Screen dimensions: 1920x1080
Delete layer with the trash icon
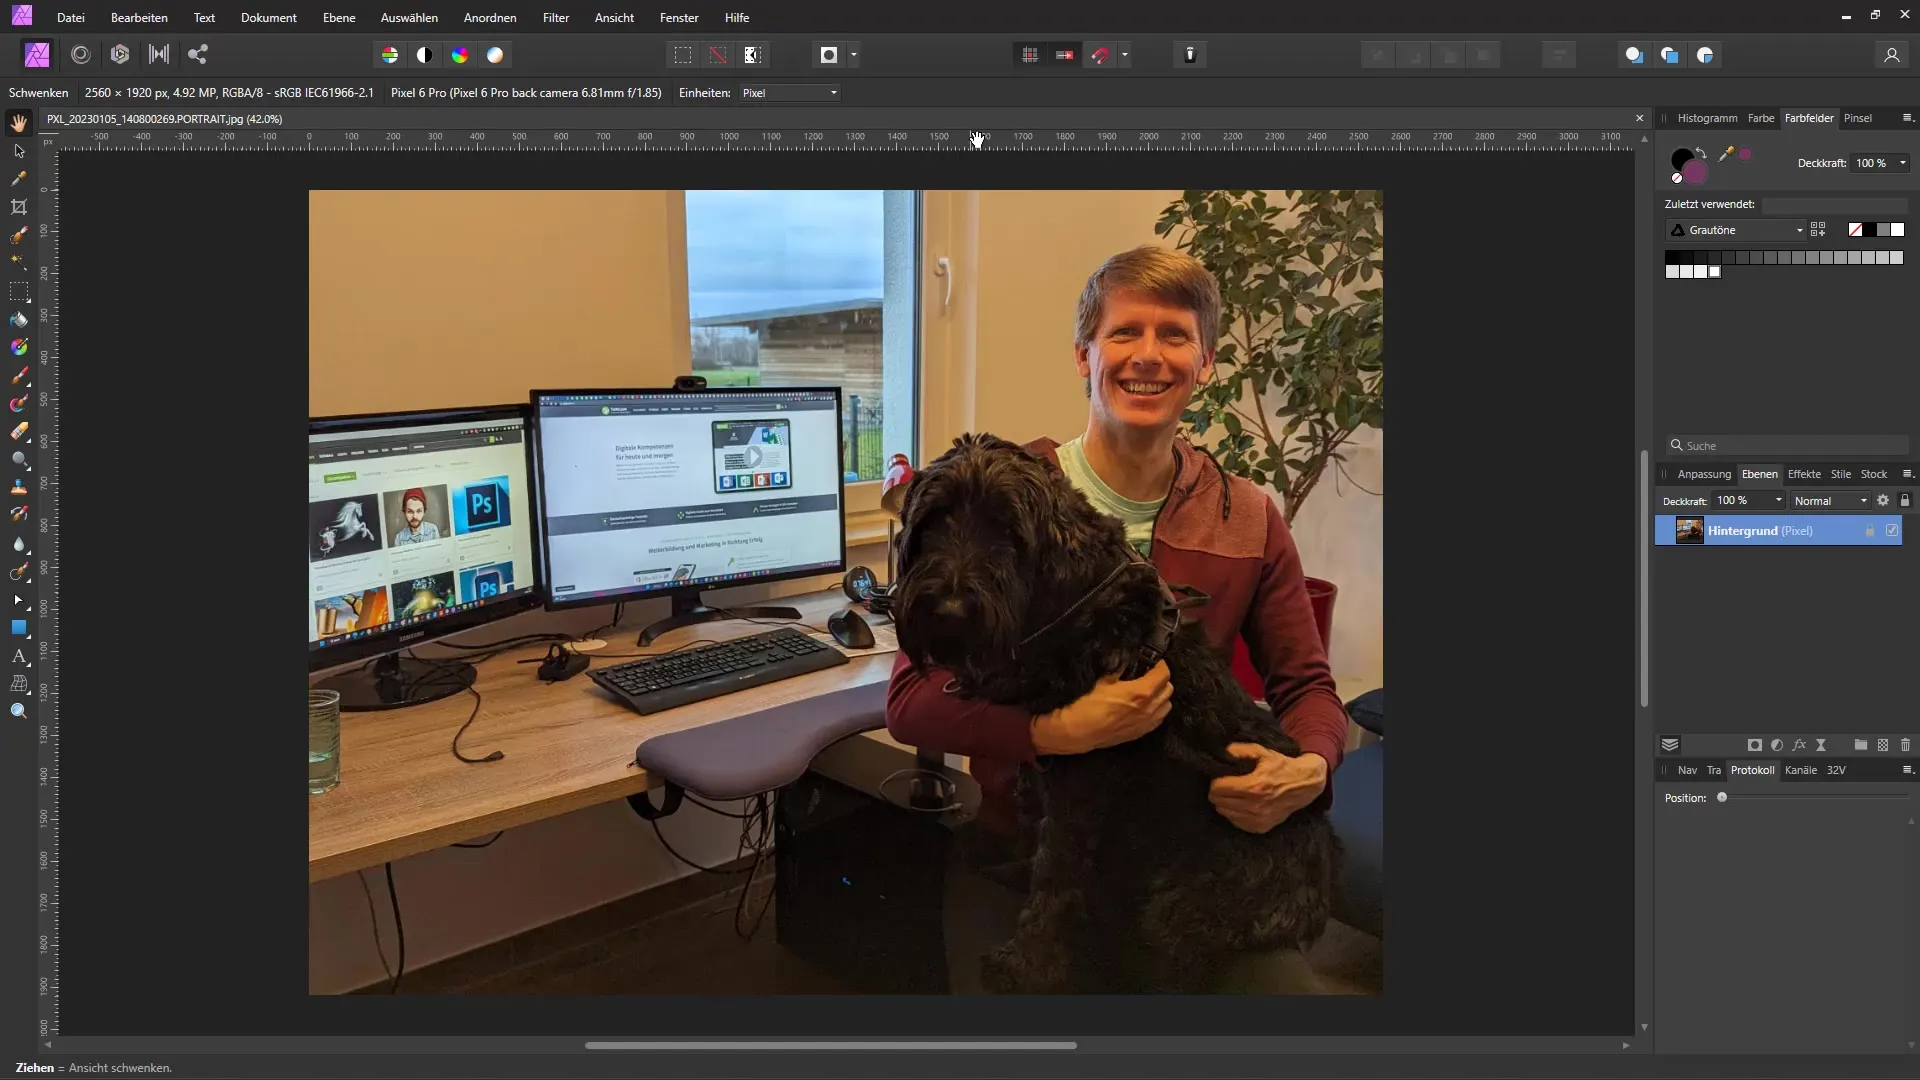pyautogui.click(x=1905, y=745)
